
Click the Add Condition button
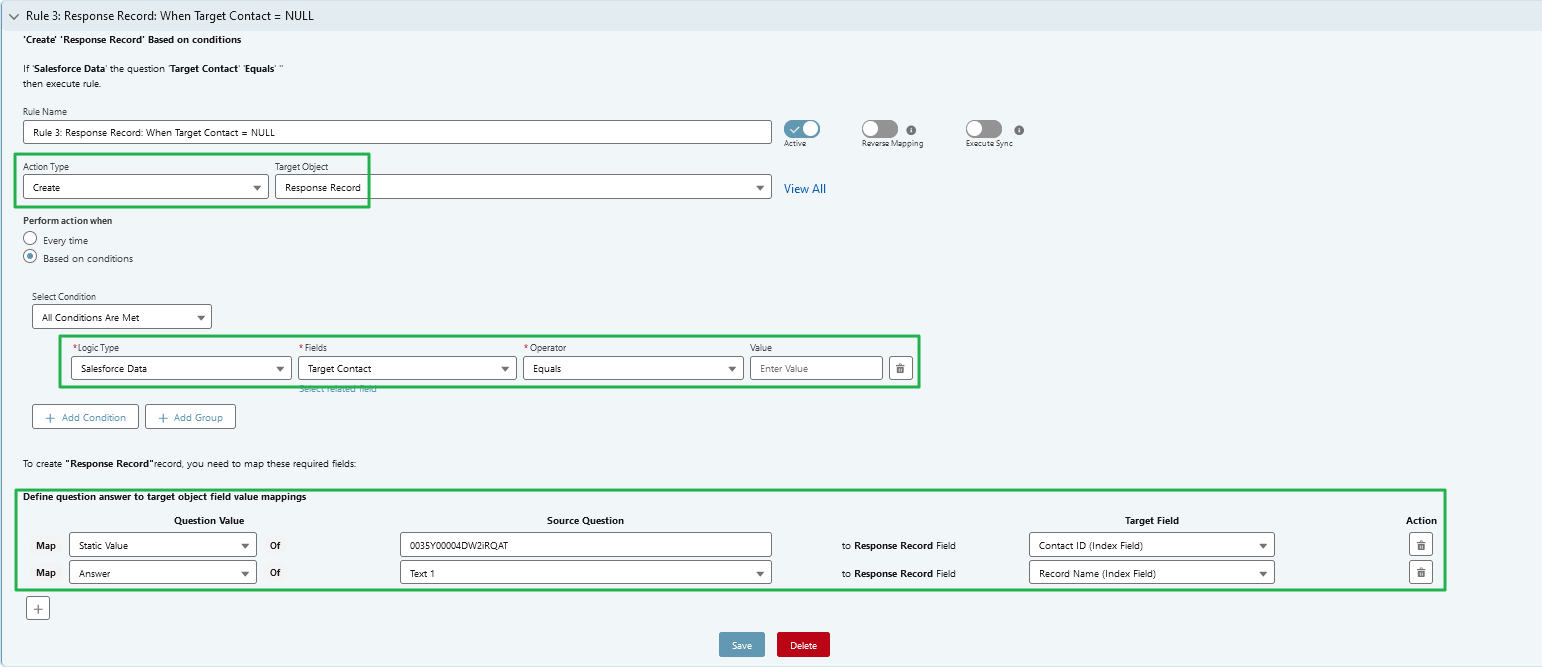(x=85, y=416)
